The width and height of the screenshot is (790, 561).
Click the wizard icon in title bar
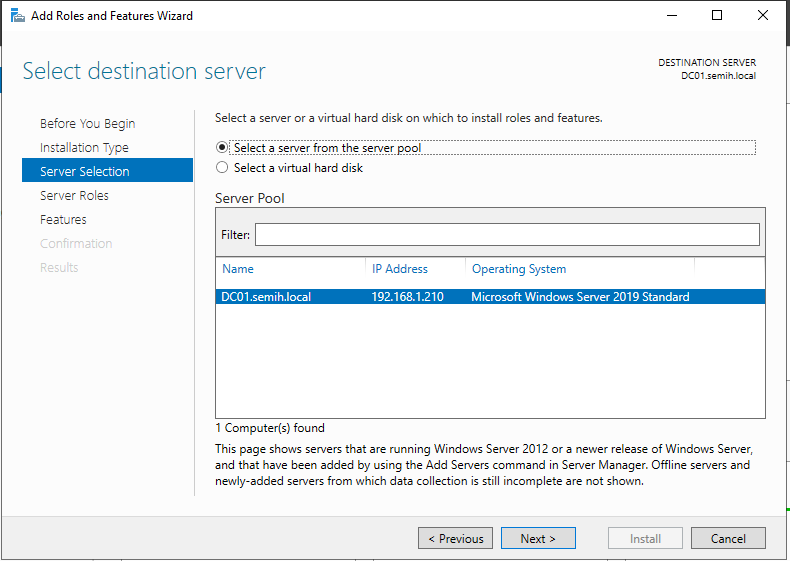[16, 16]
